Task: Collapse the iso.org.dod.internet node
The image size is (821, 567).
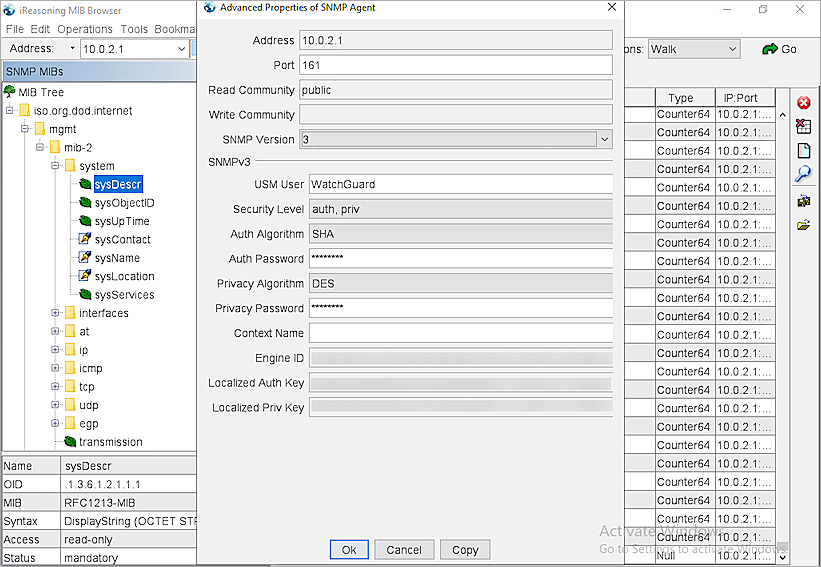Action: pos(9,110)
